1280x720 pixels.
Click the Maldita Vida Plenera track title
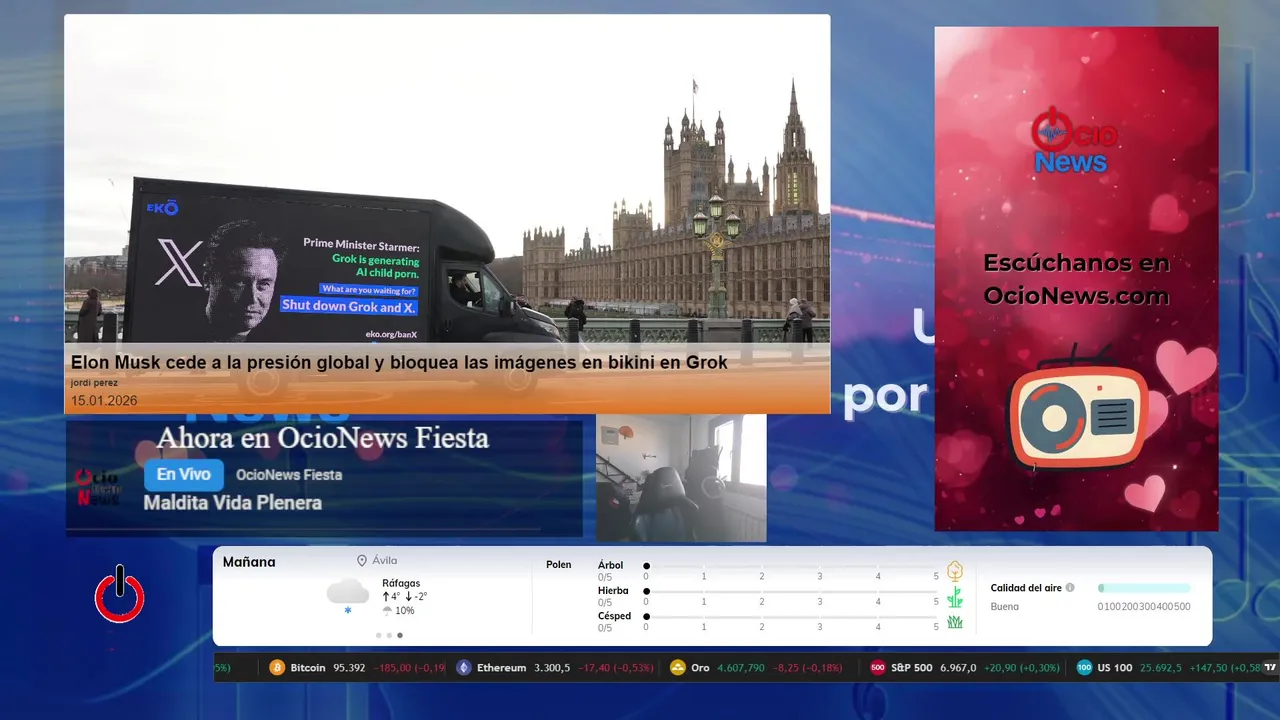point(233,503)
